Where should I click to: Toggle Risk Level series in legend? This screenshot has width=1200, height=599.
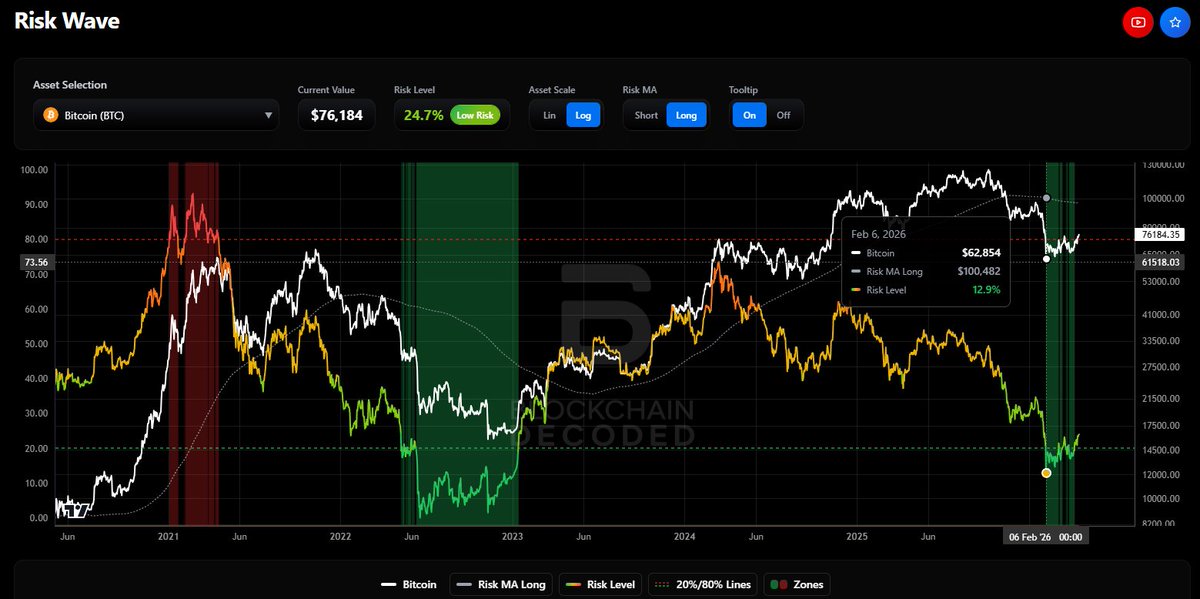[x=598, y=584]
